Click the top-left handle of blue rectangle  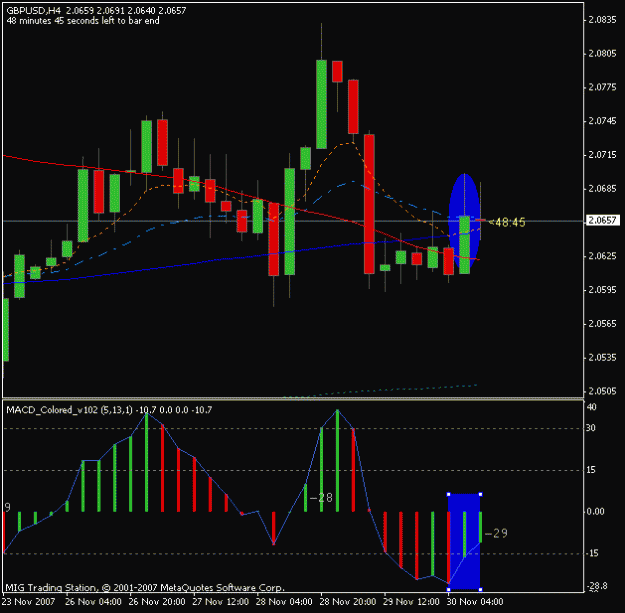click(x=449, y=494)
